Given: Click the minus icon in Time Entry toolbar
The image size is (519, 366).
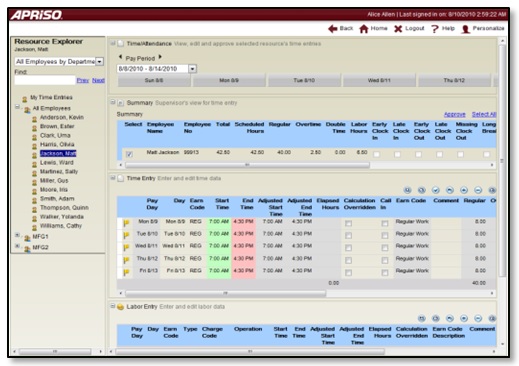Looking at the screenshot, I should point(478,190).
